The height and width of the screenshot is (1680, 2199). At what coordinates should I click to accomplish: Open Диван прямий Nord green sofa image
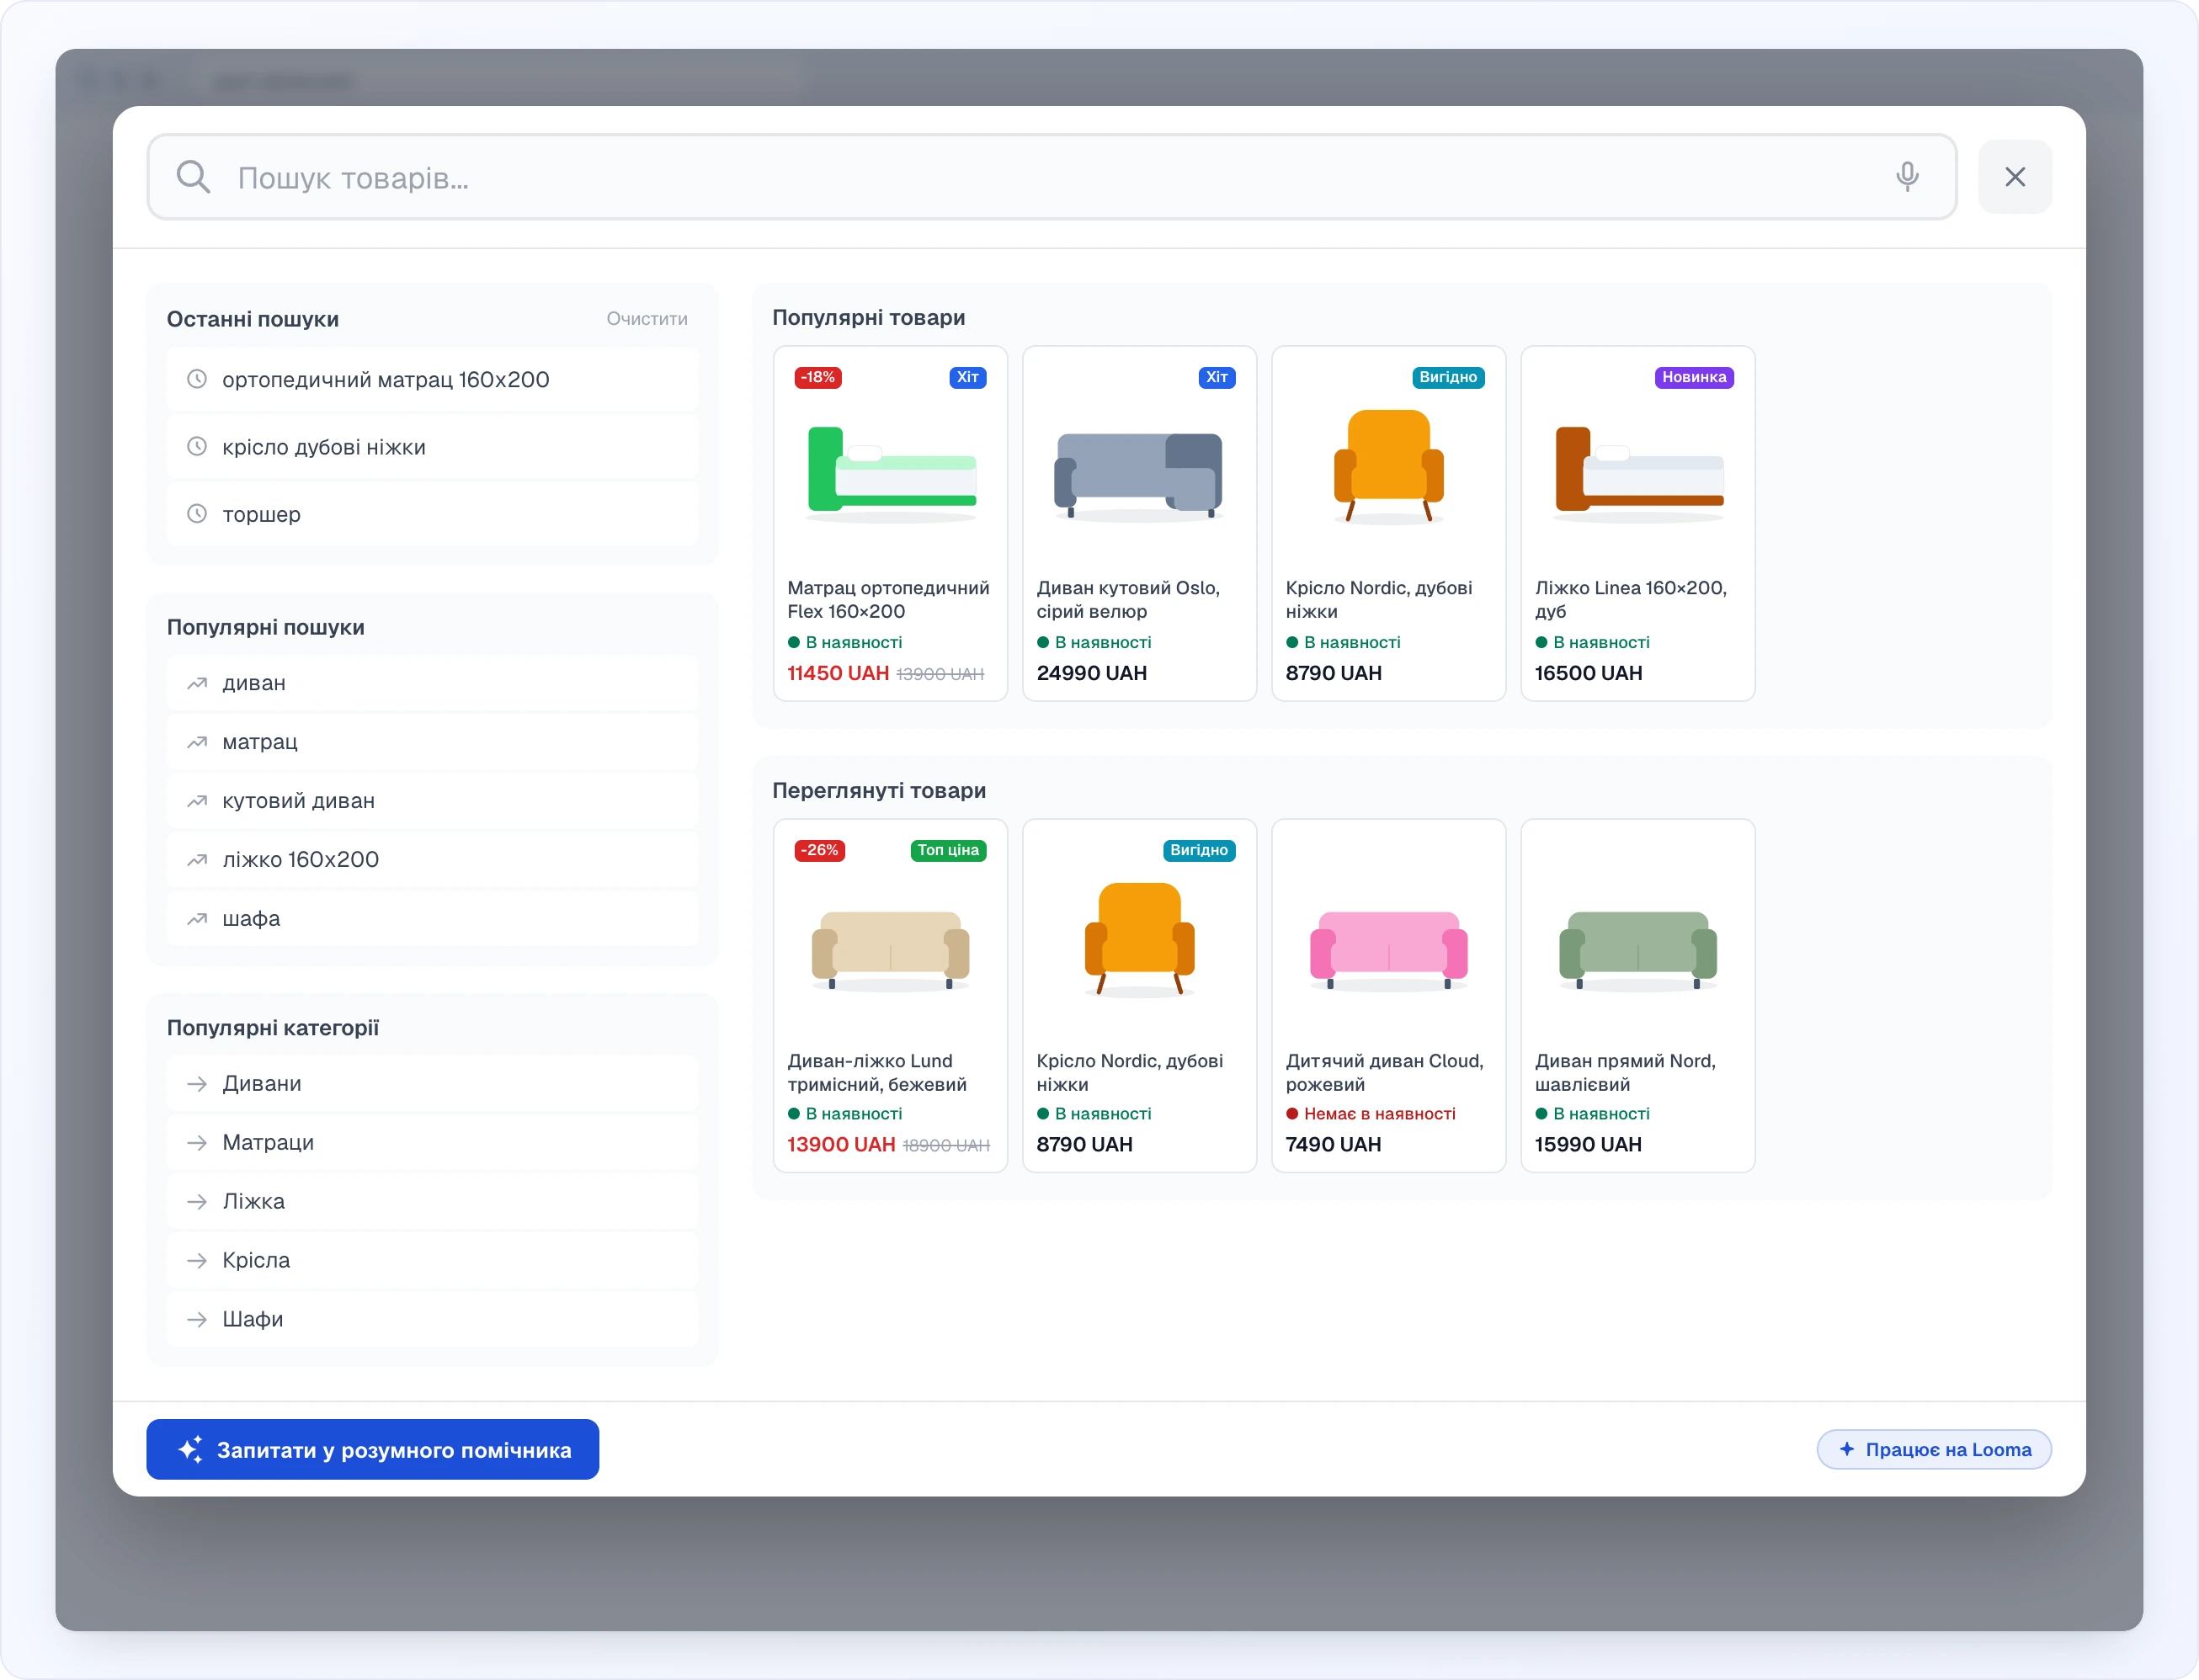1638,950
